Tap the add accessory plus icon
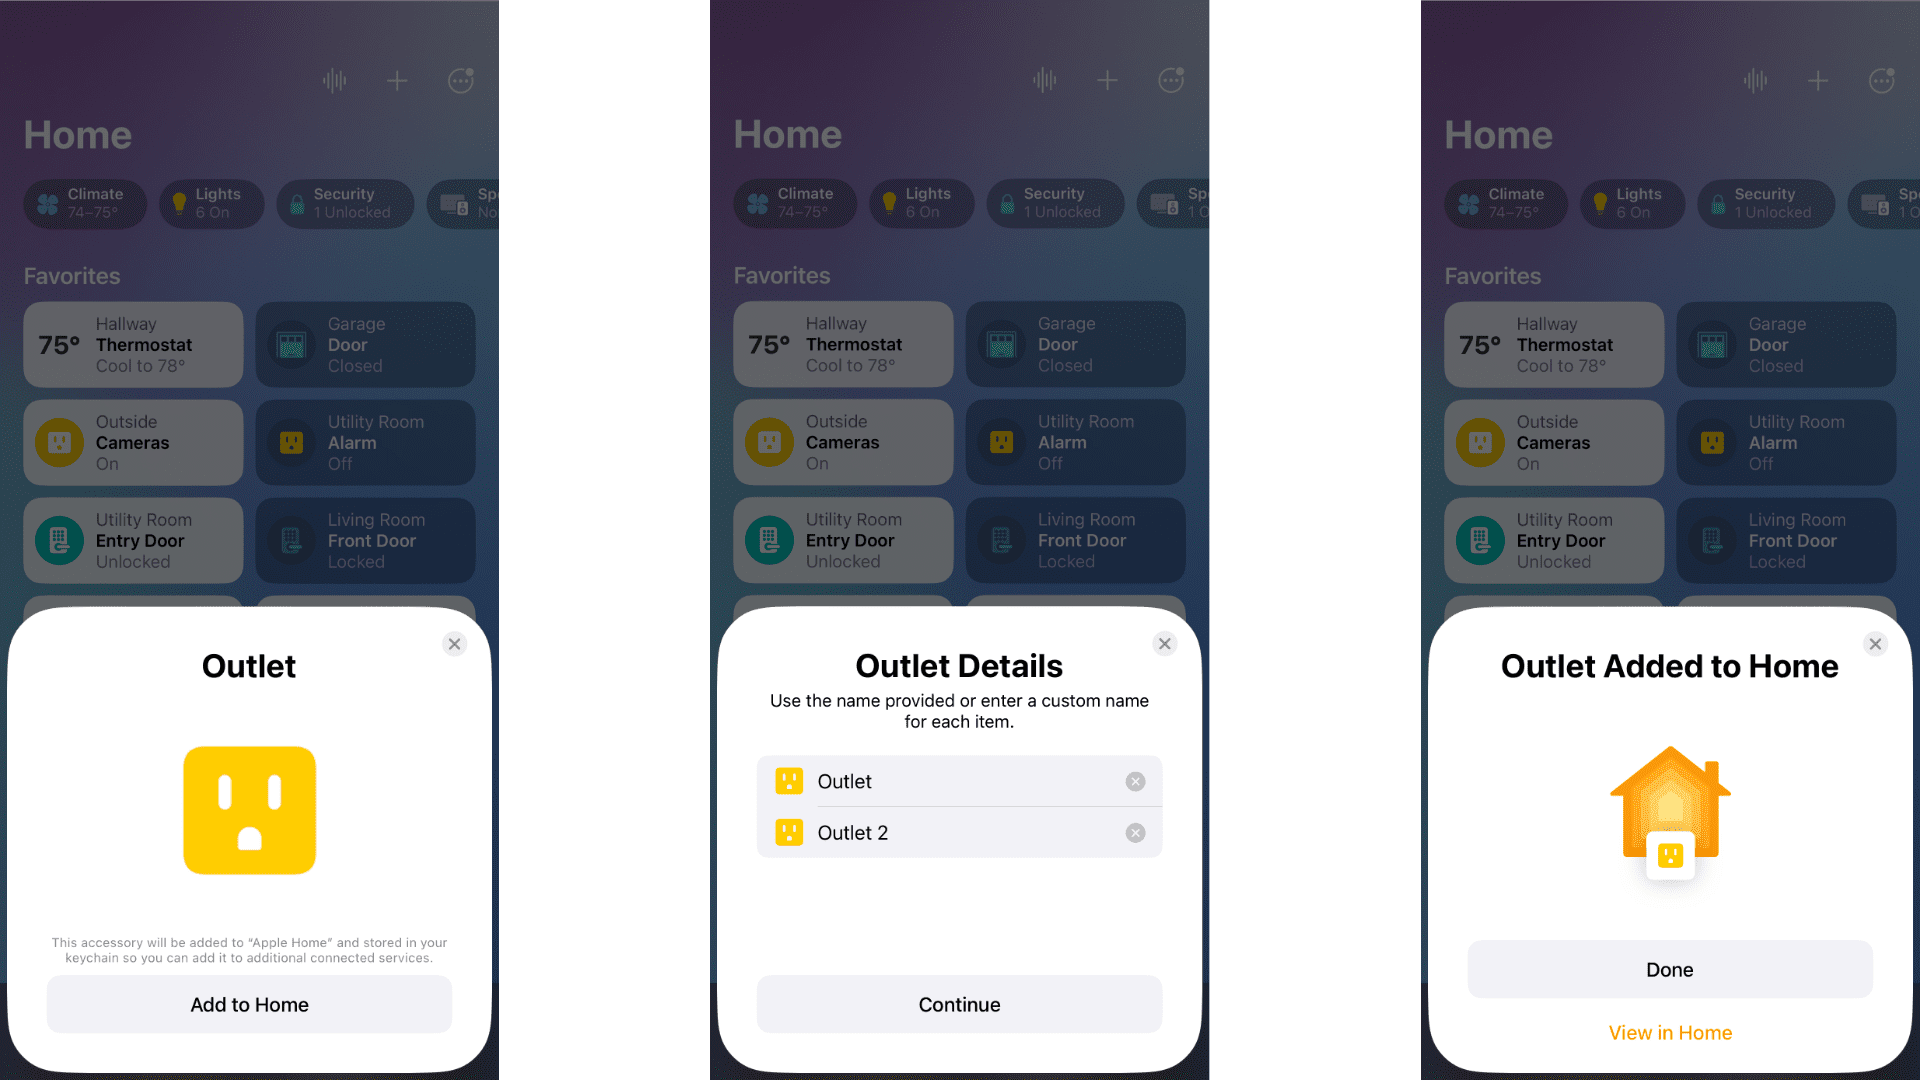 click(x=398, y=79)
